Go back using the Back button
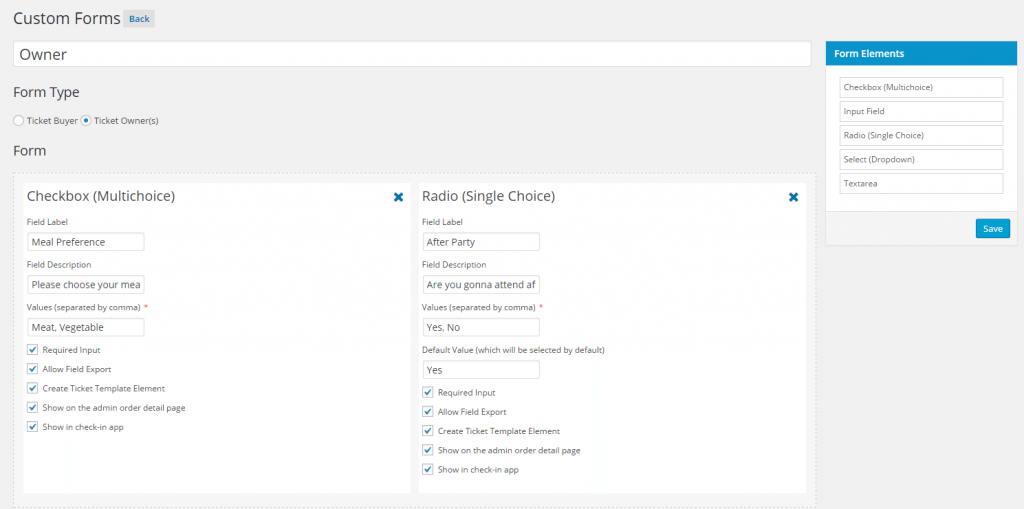The image size is (1024, 509). tap(139, 19)
